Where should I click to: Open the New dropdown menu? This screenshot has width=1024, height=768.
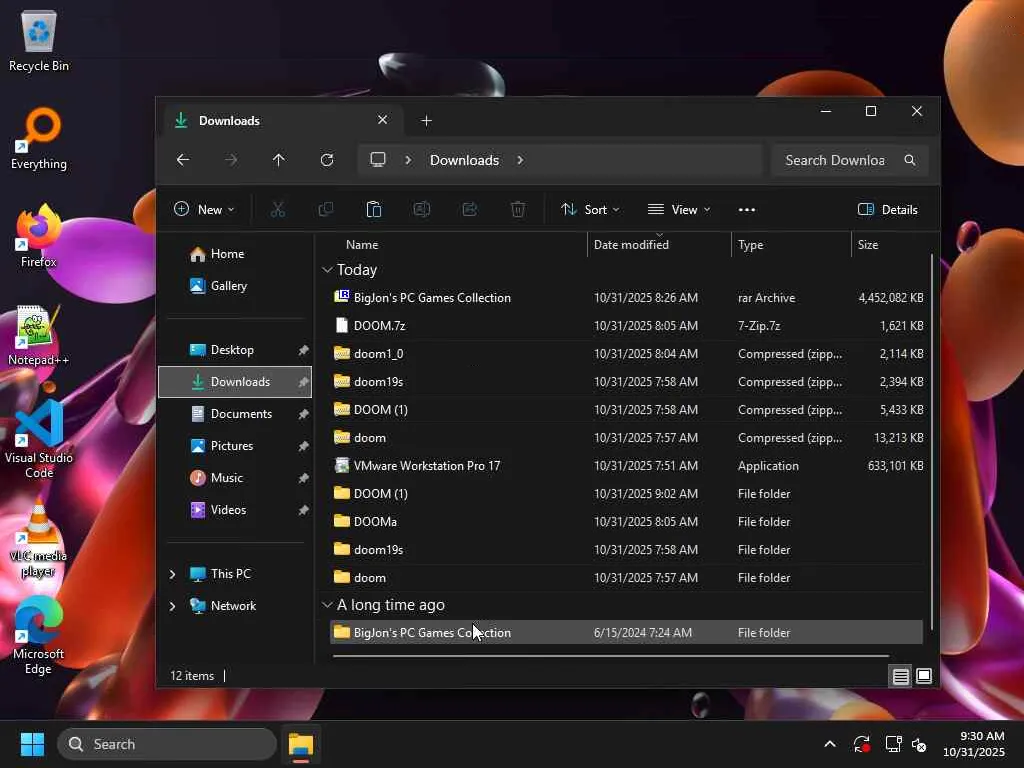[x=204, y=210]
